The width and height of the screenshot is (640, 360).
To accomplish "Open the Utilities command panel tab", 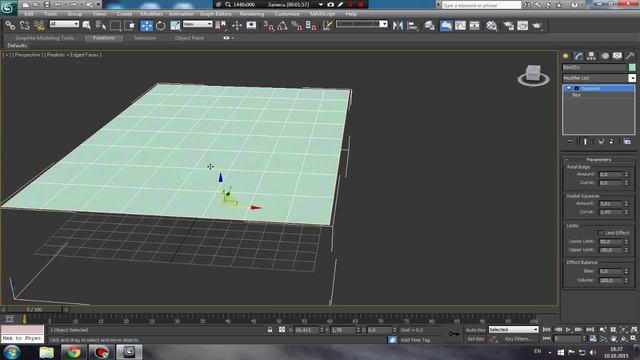I will pyautogui.click(x=630, y=56).
